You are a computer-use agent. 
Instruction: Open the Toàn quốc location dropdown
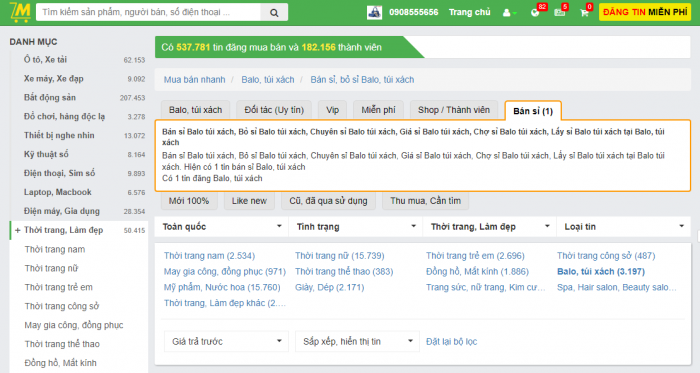click(222, 227)
